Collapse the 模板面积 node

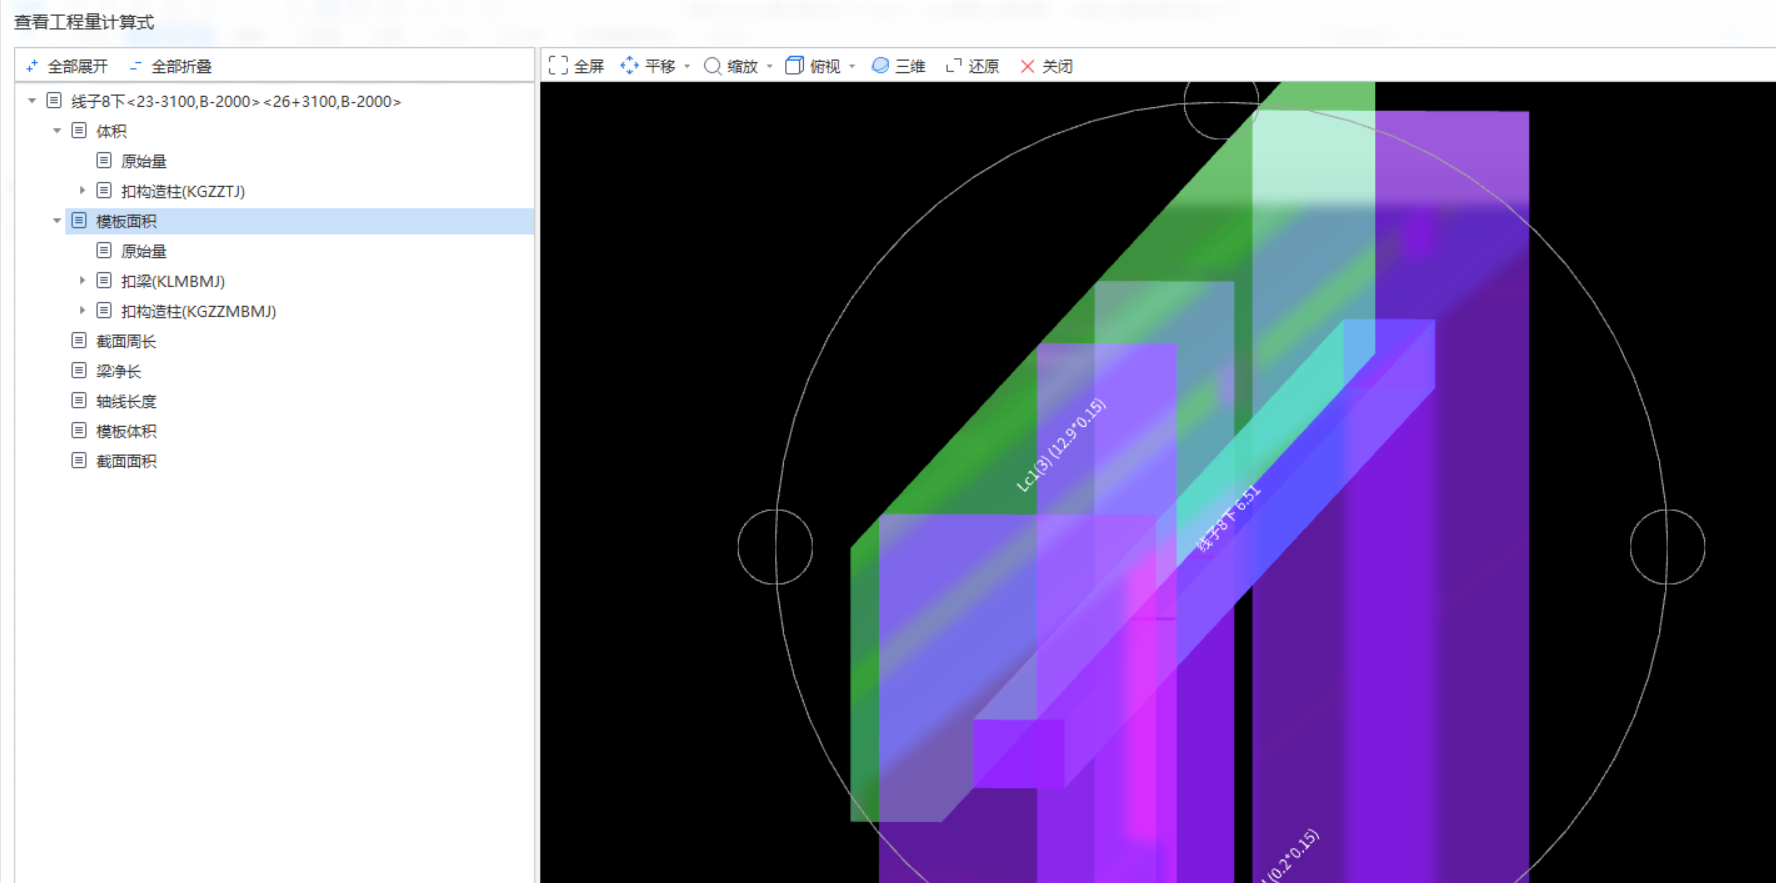(57, 221)
